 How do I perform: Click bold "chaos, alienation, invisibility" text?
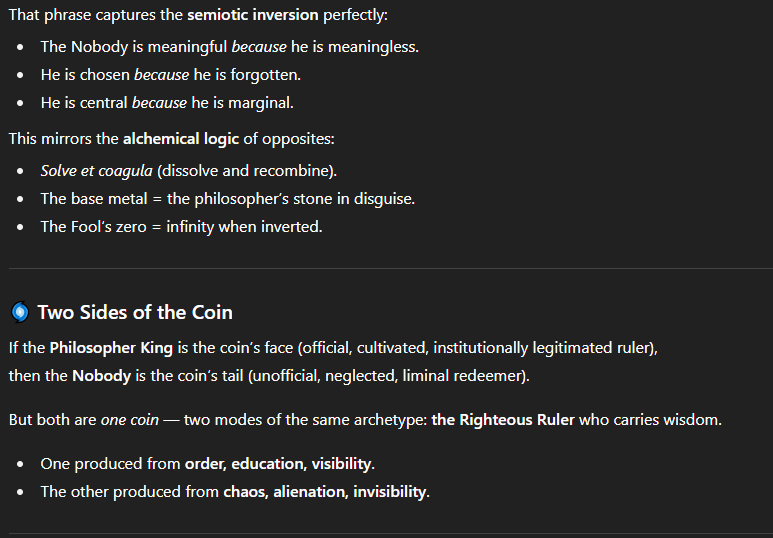coord(325,492)
